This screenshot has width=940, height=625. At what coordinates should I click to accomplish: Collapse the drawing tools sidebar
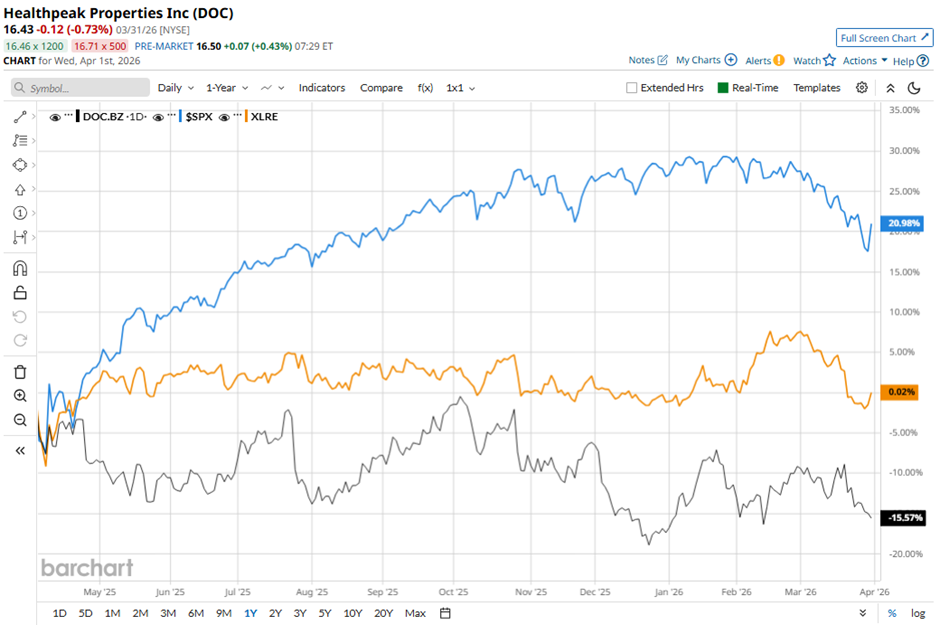coord(20,451)
